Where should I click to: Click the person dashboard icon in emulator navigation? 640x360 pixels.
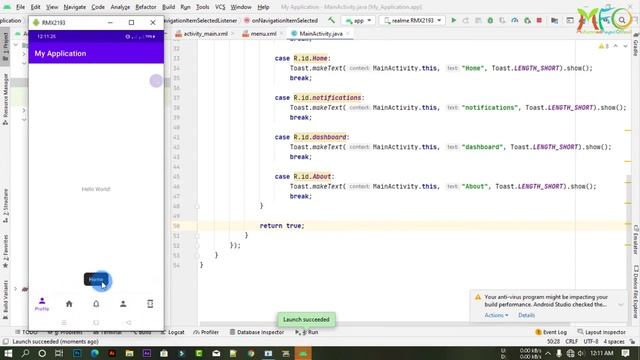(123, 304)
